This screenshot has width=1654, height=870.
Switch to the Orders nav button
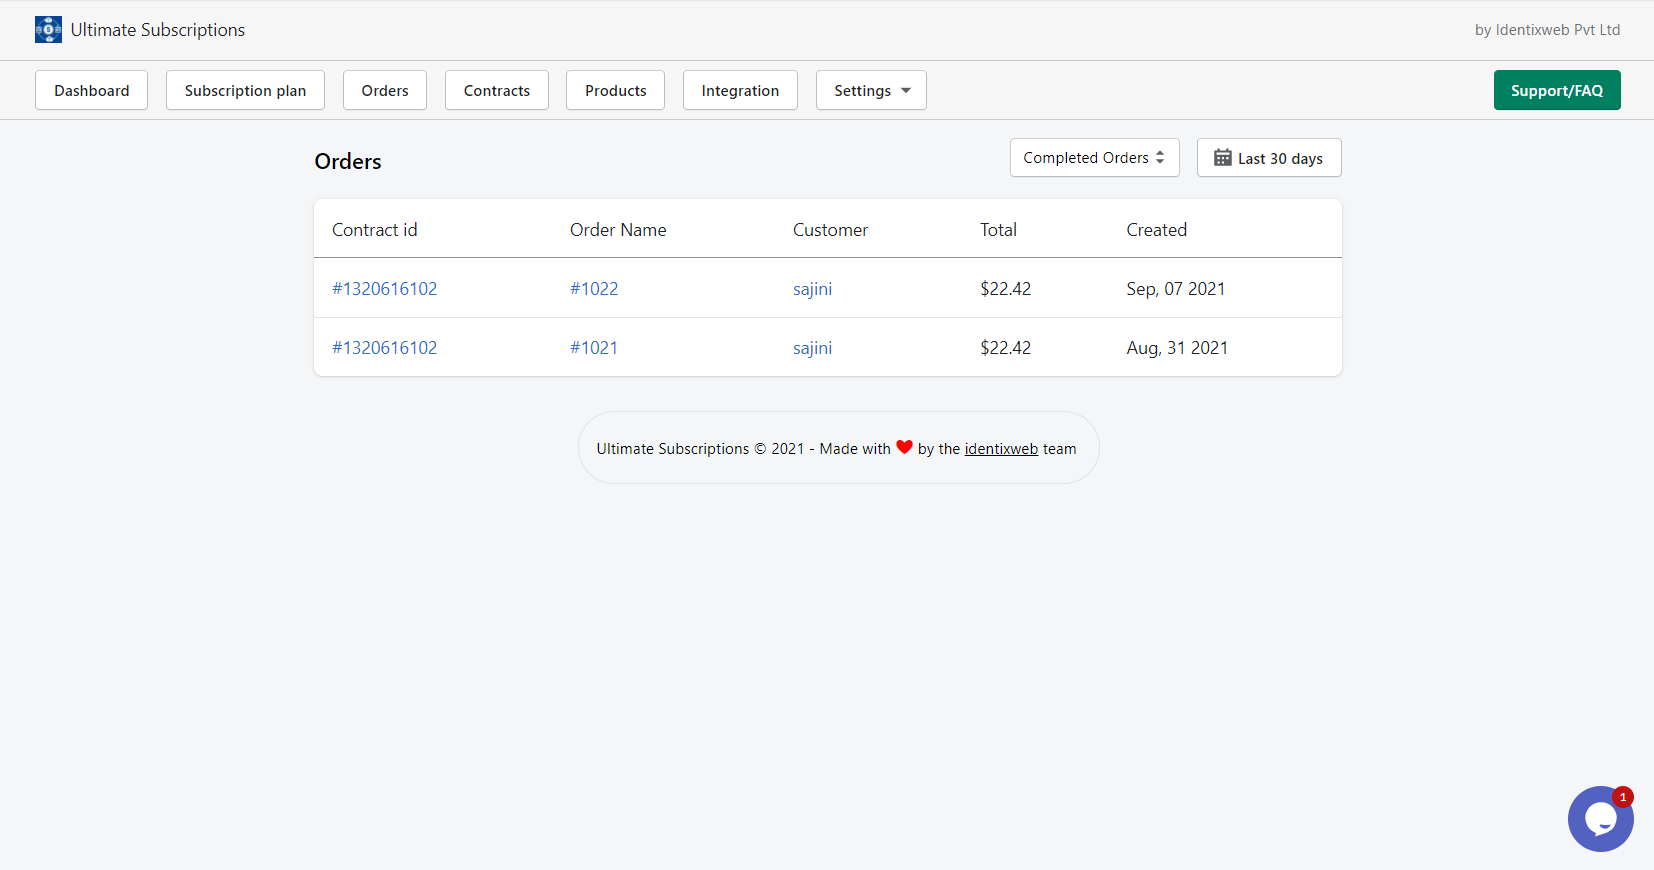pyautogui.click(x=385, y=90)
